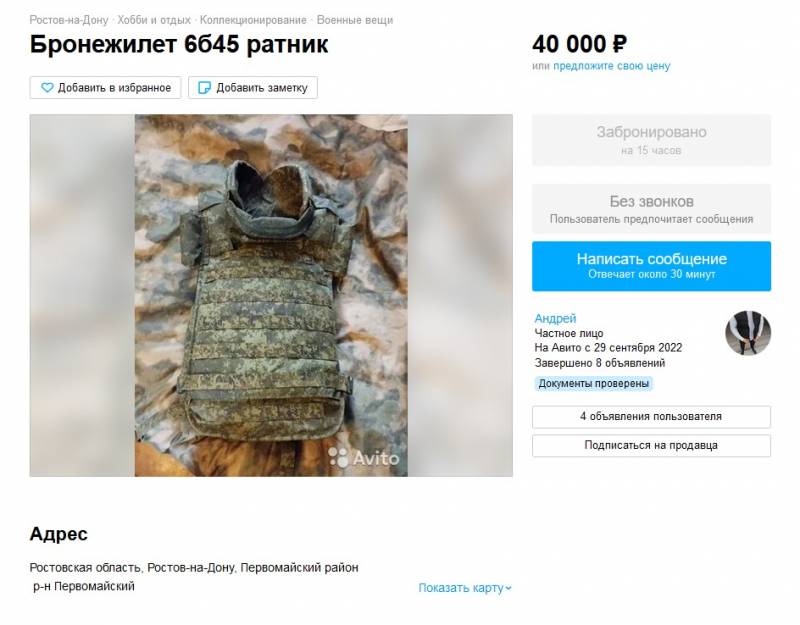Click the heart icon for favorites

click(x=47, y=88)
